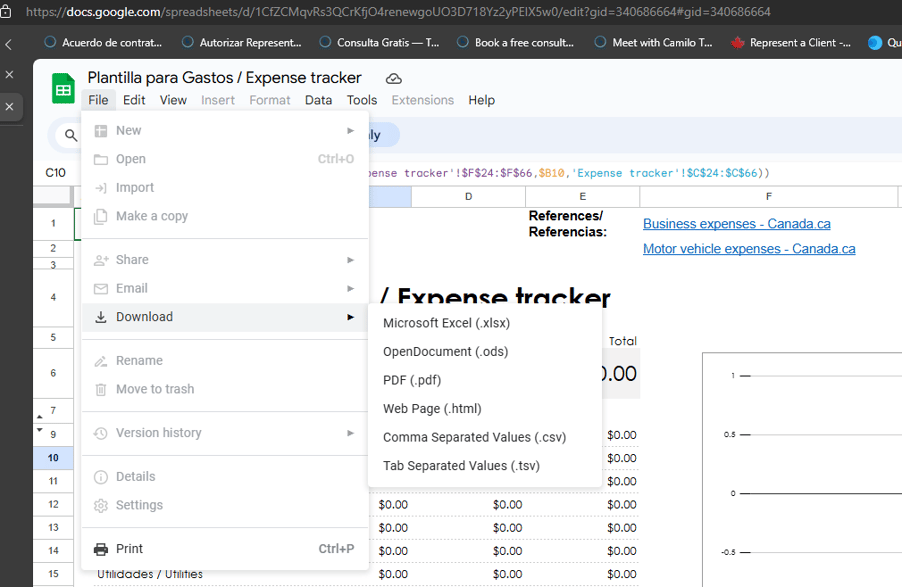Open the Autorizar Represent... bookmark
Screen dimensions: 902x587
[x=242, y=43]
